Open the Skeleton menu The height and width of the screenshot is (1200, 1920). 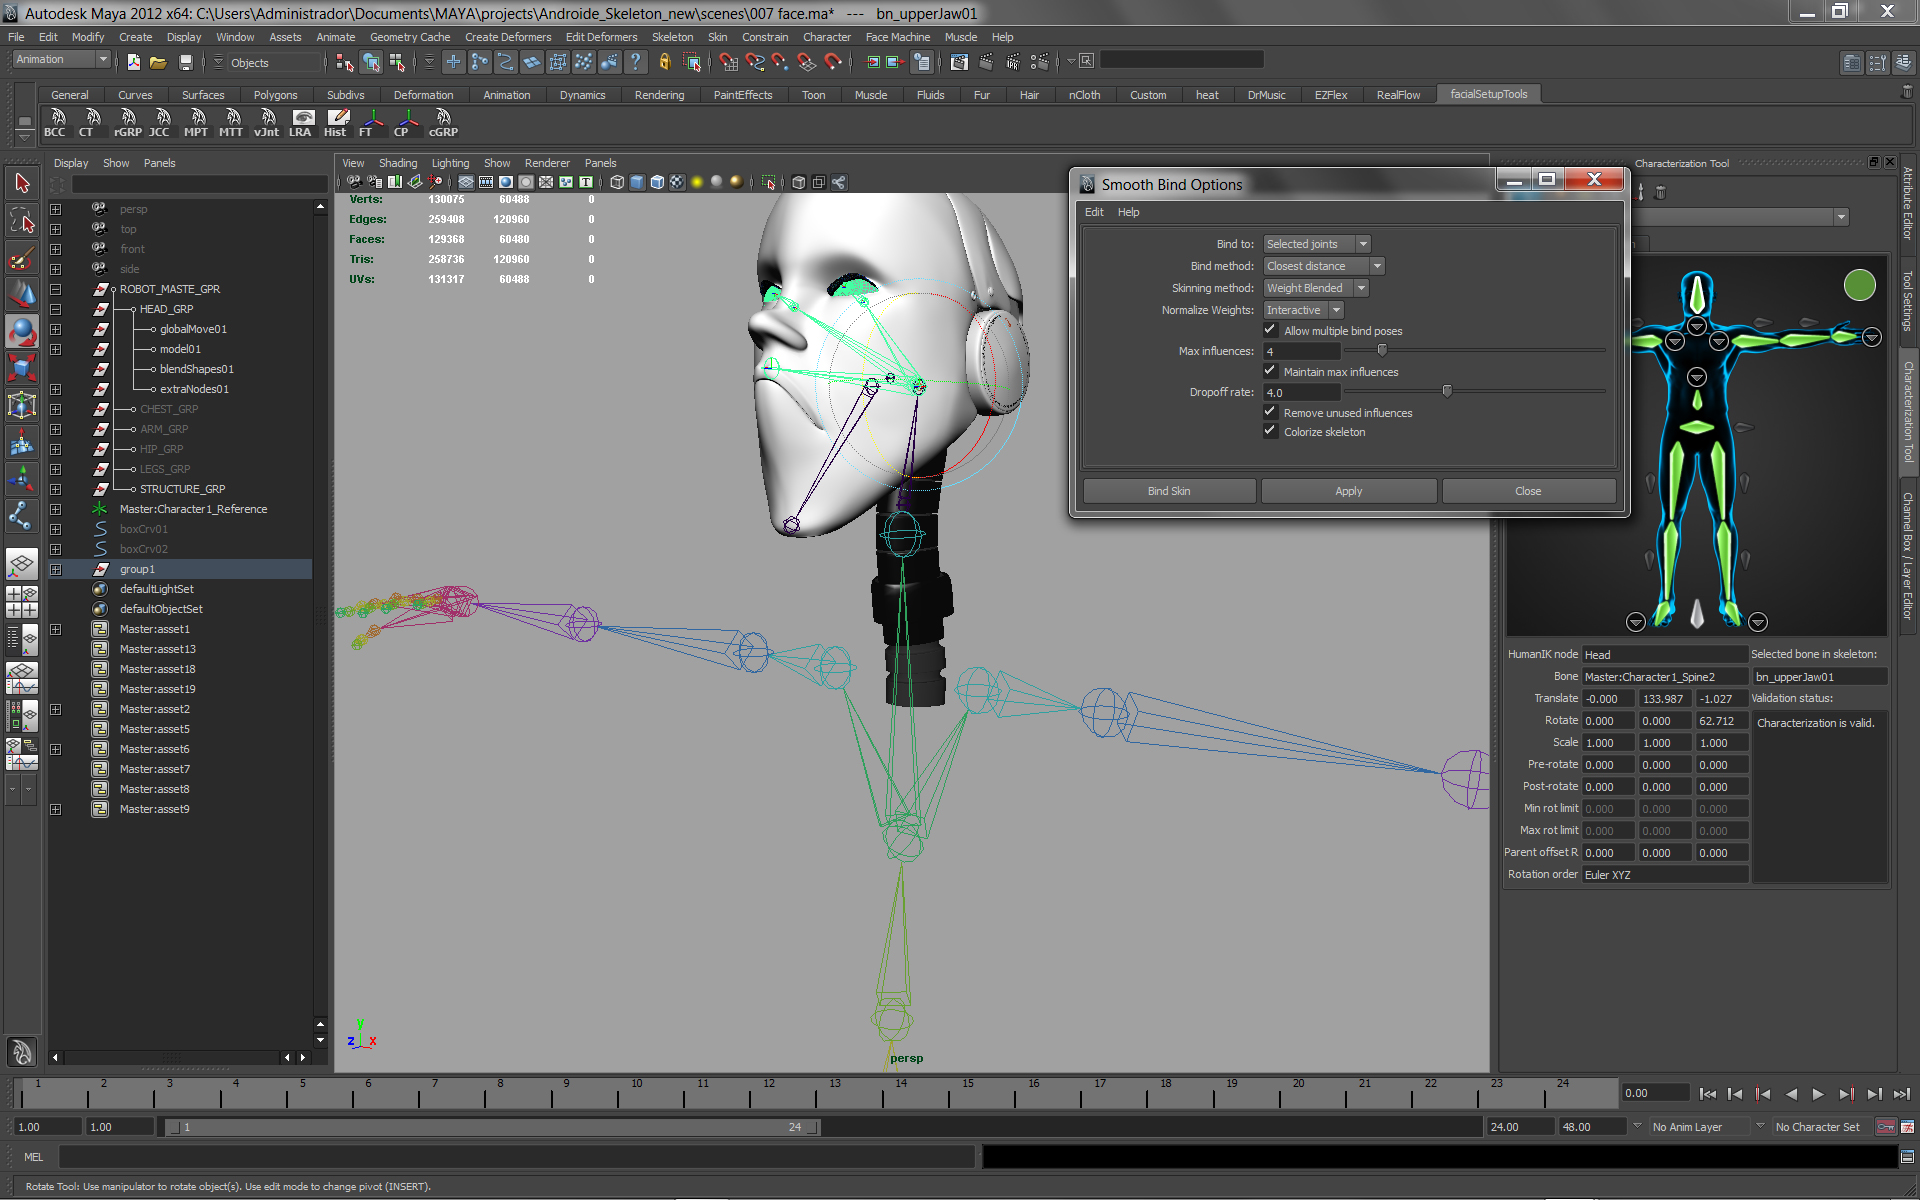click(x=672, y=37)
